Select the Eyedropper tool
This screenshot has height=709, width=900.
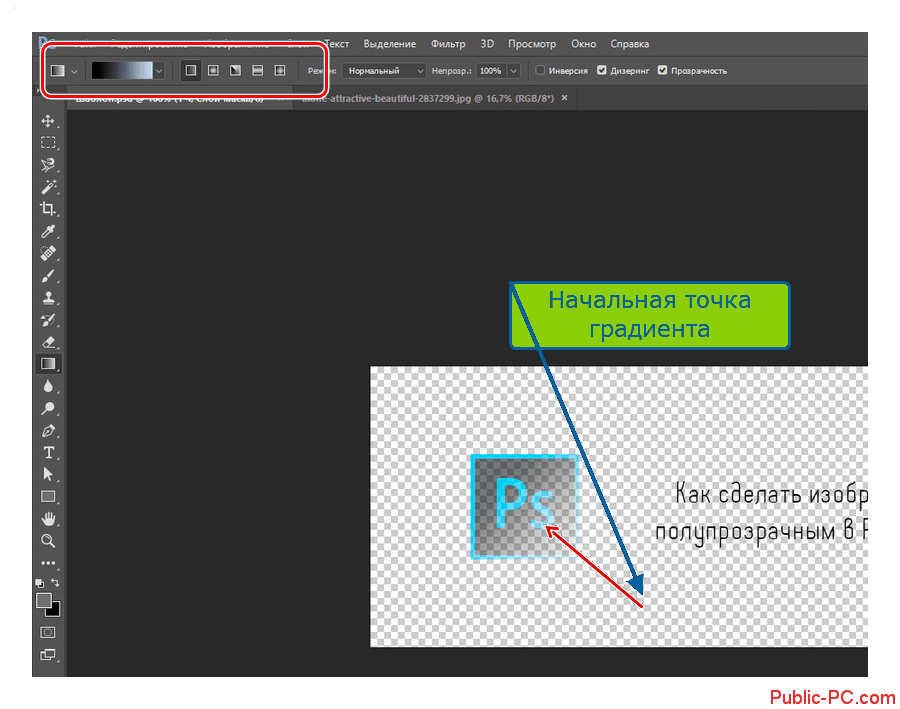pos(48,231)
